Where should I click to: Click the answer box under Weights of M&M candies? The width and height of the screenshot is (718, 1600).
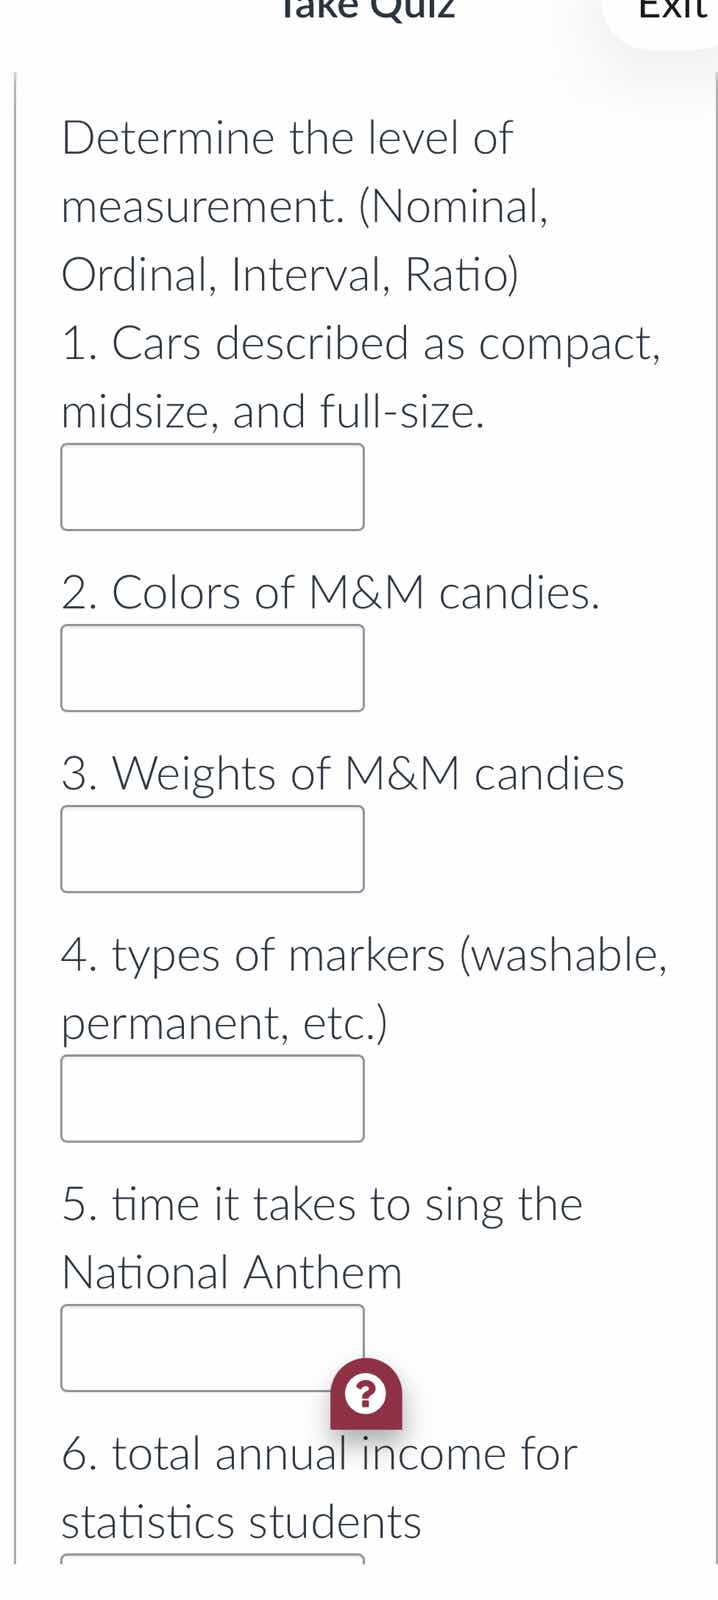212,848
